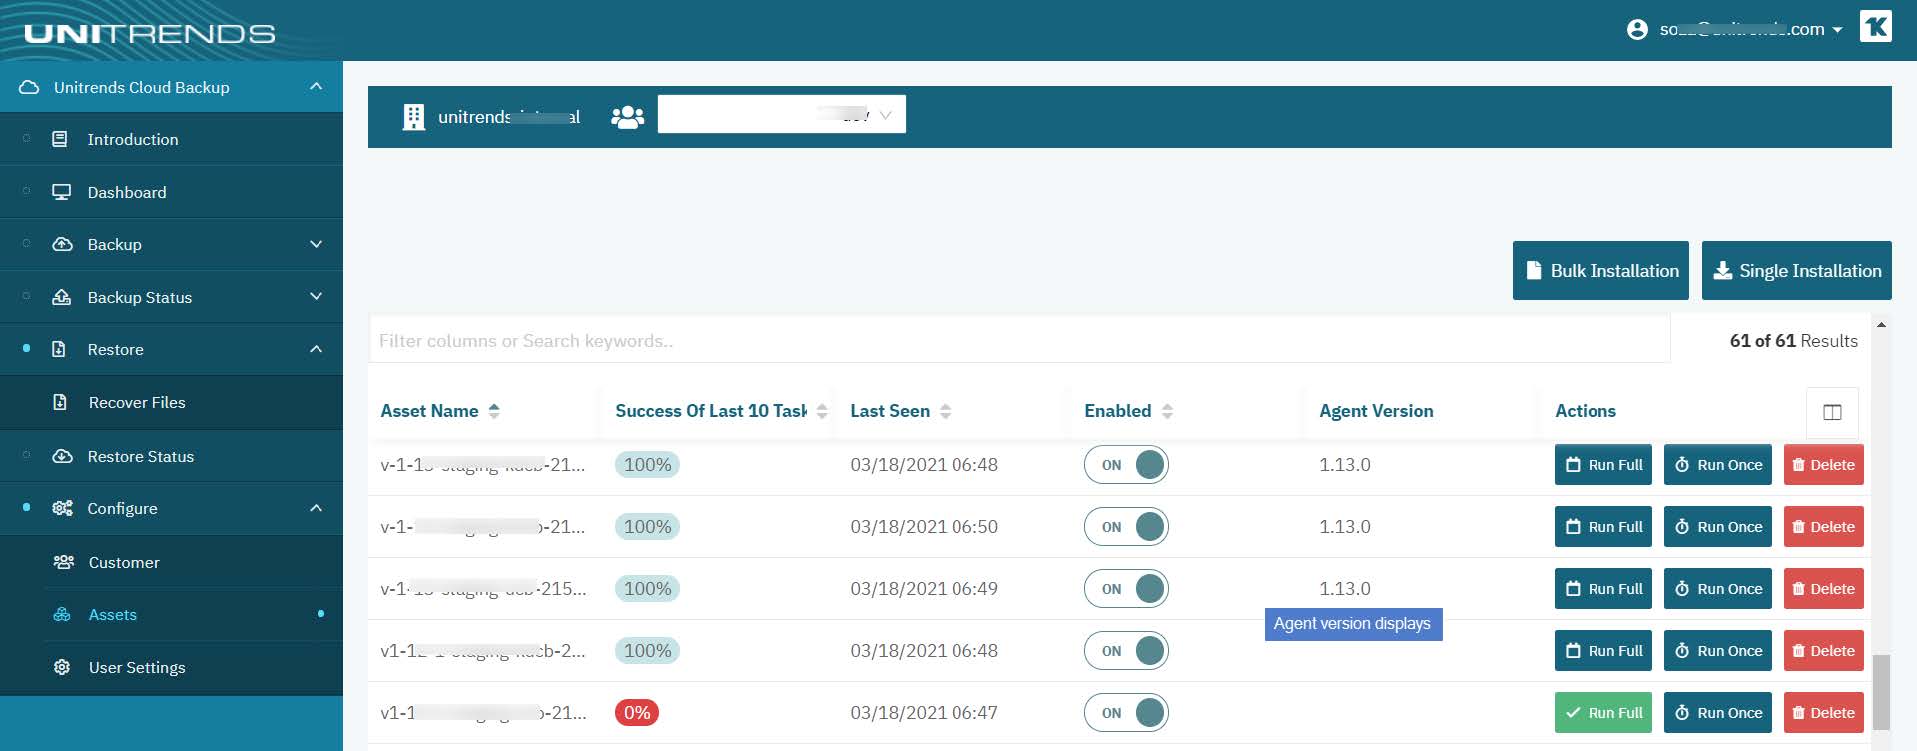Click the Agent Version column header
Screen dimensions: 1917x751
(x=1376, y=411)
